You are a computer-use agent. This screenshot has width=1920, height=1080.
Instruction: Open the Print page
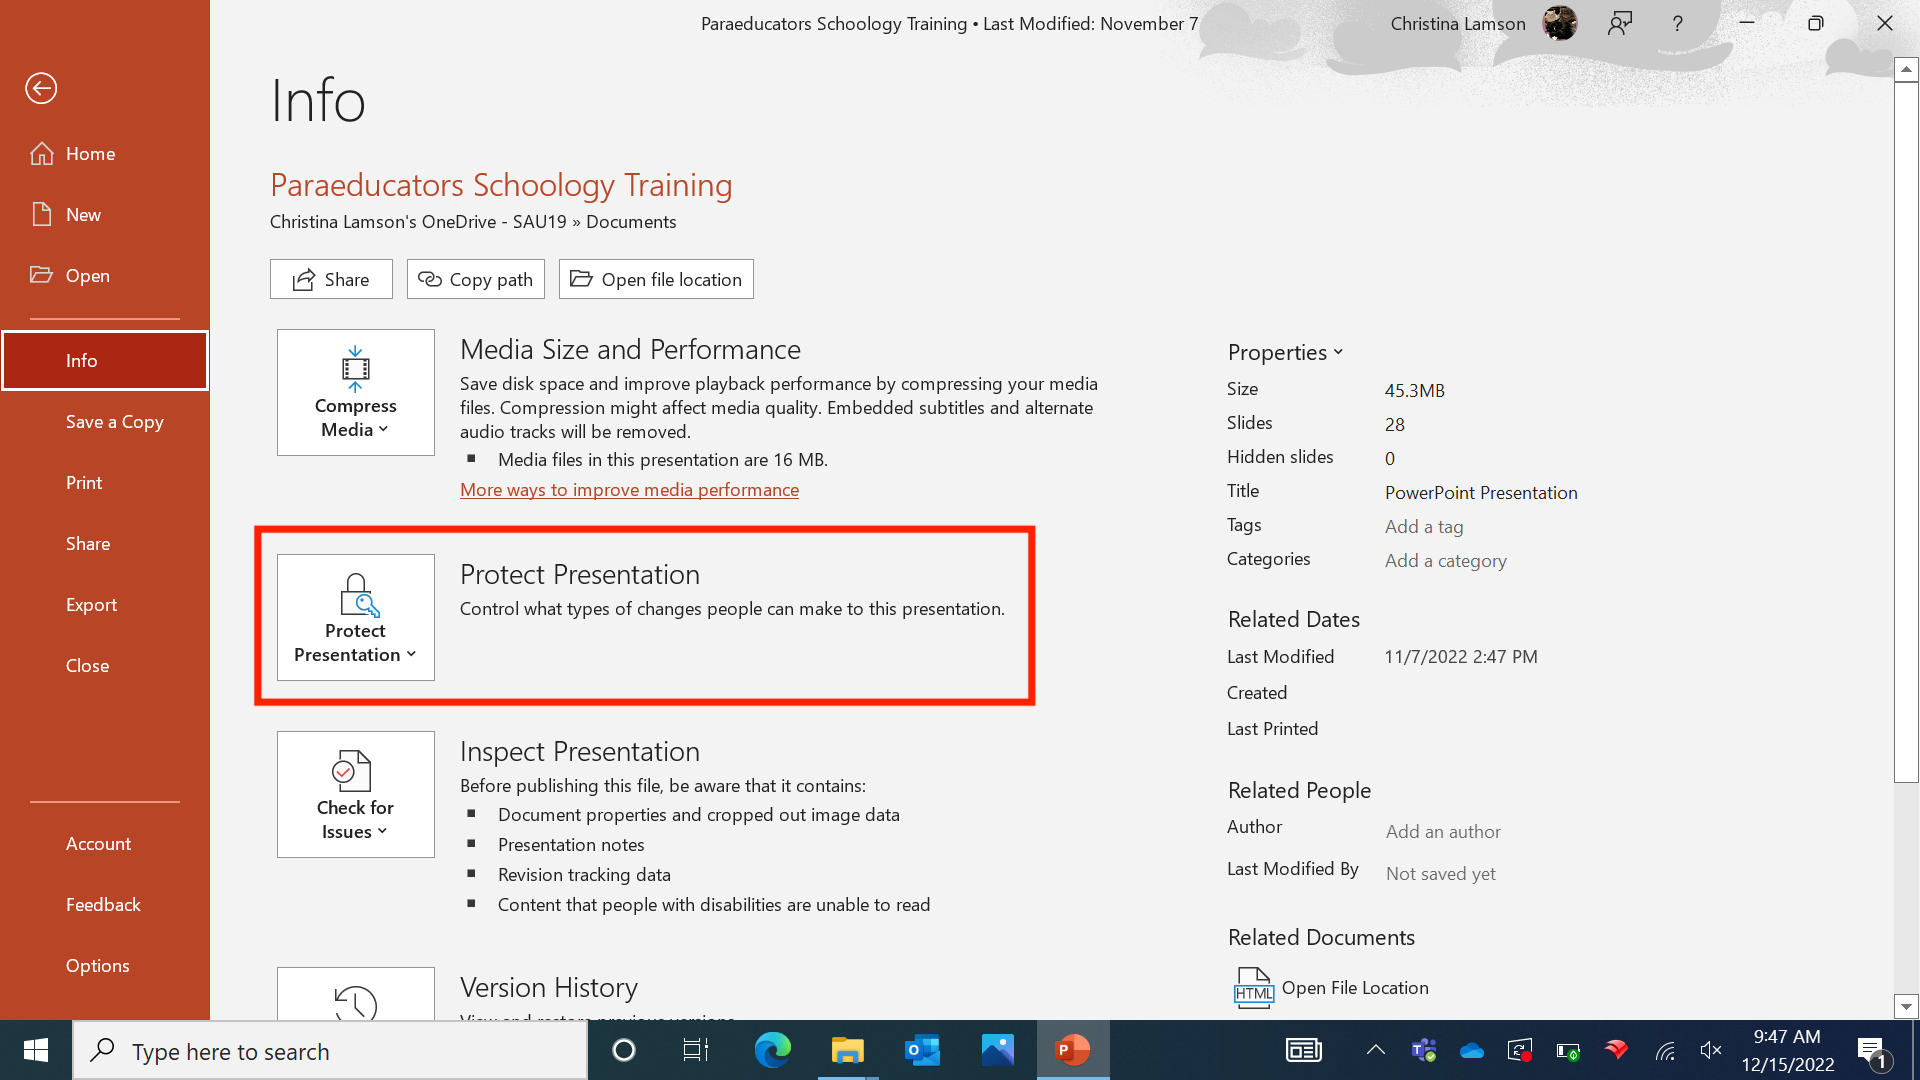click(105, 483)
